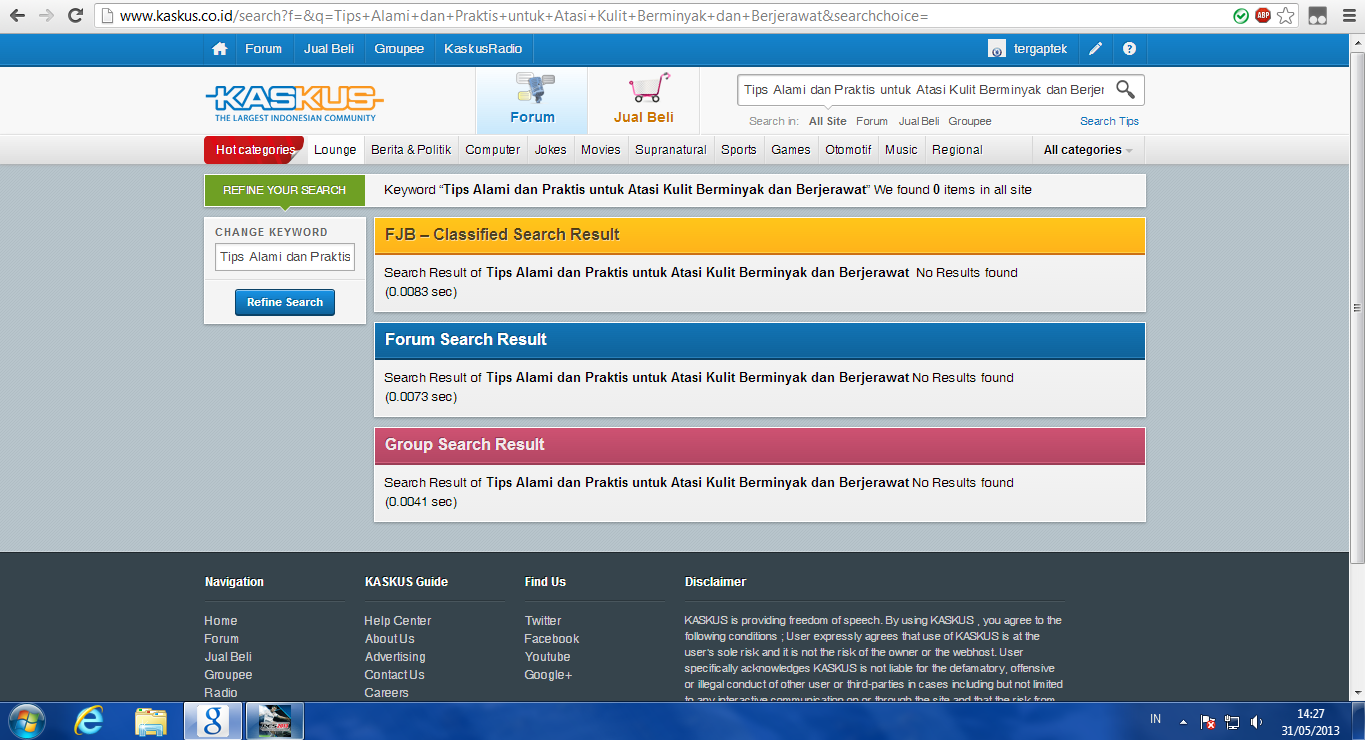Open File Explorer from taskbar
This screenshot has height=740, width=1365.
pyautogui.click(x=151, y=720)
